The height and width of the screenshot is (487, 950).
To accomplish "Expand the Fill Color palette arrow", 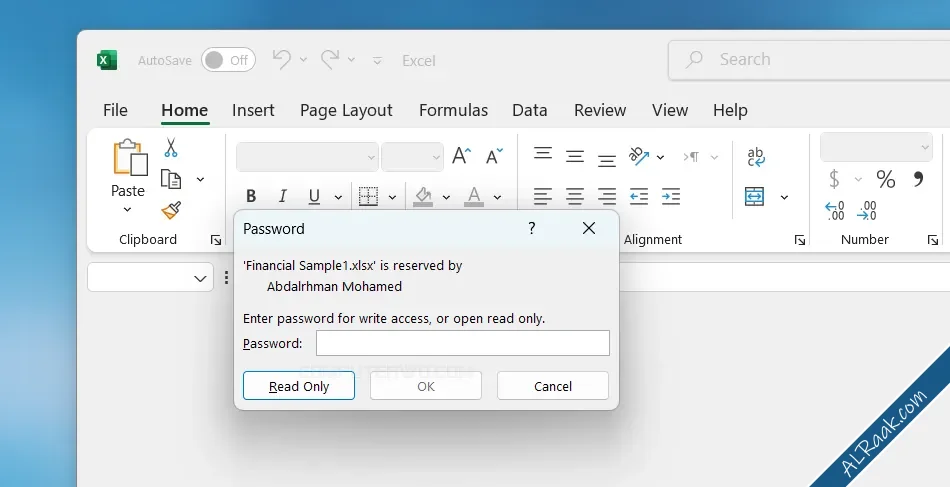I will point(446,197).
